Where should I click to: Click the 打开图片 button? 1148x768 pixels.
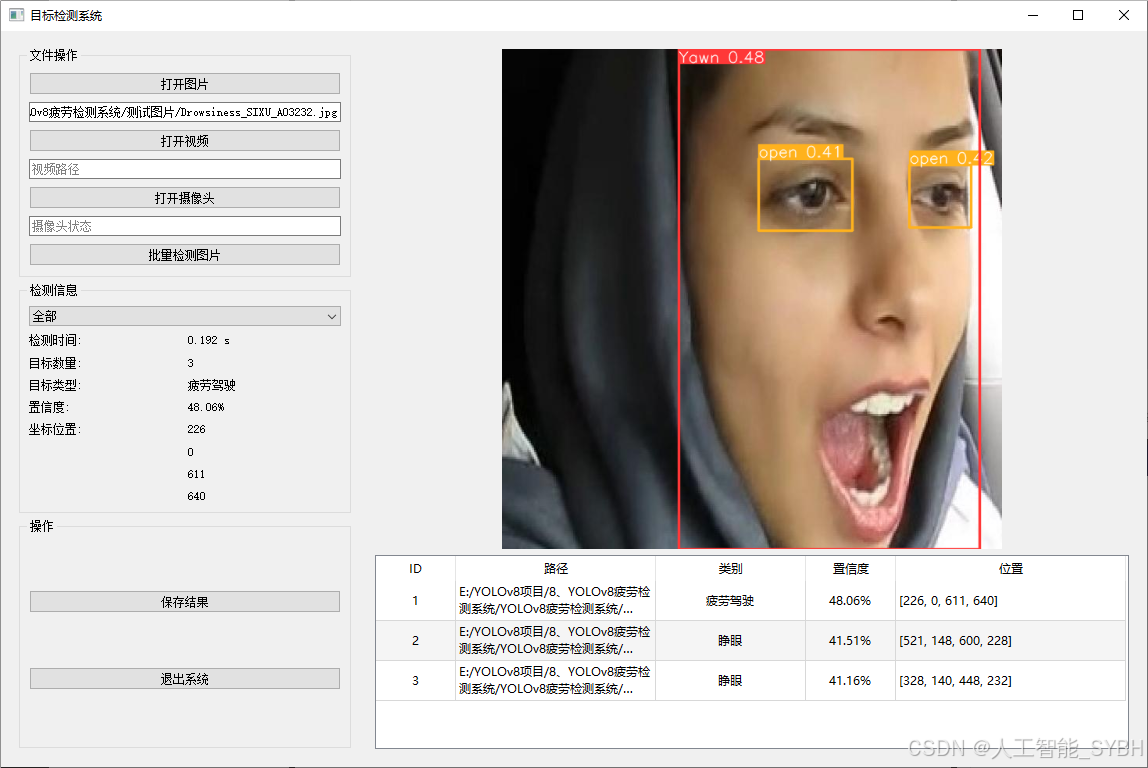click(x=184, y=83)
